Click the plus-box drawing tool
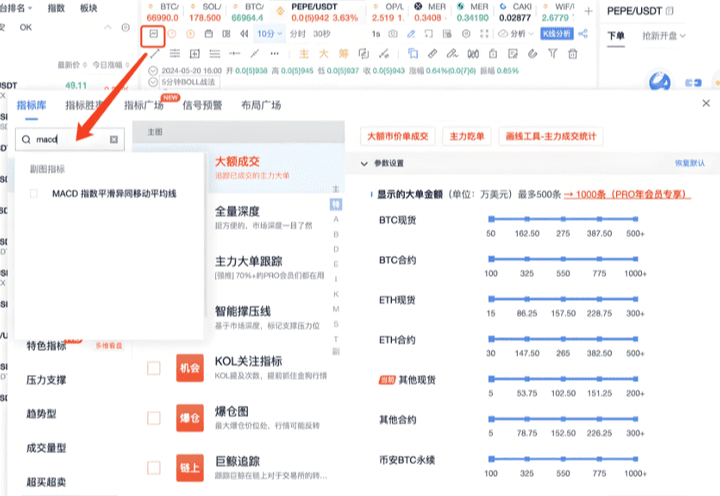The image size is (720, 496). coord(195,54)
